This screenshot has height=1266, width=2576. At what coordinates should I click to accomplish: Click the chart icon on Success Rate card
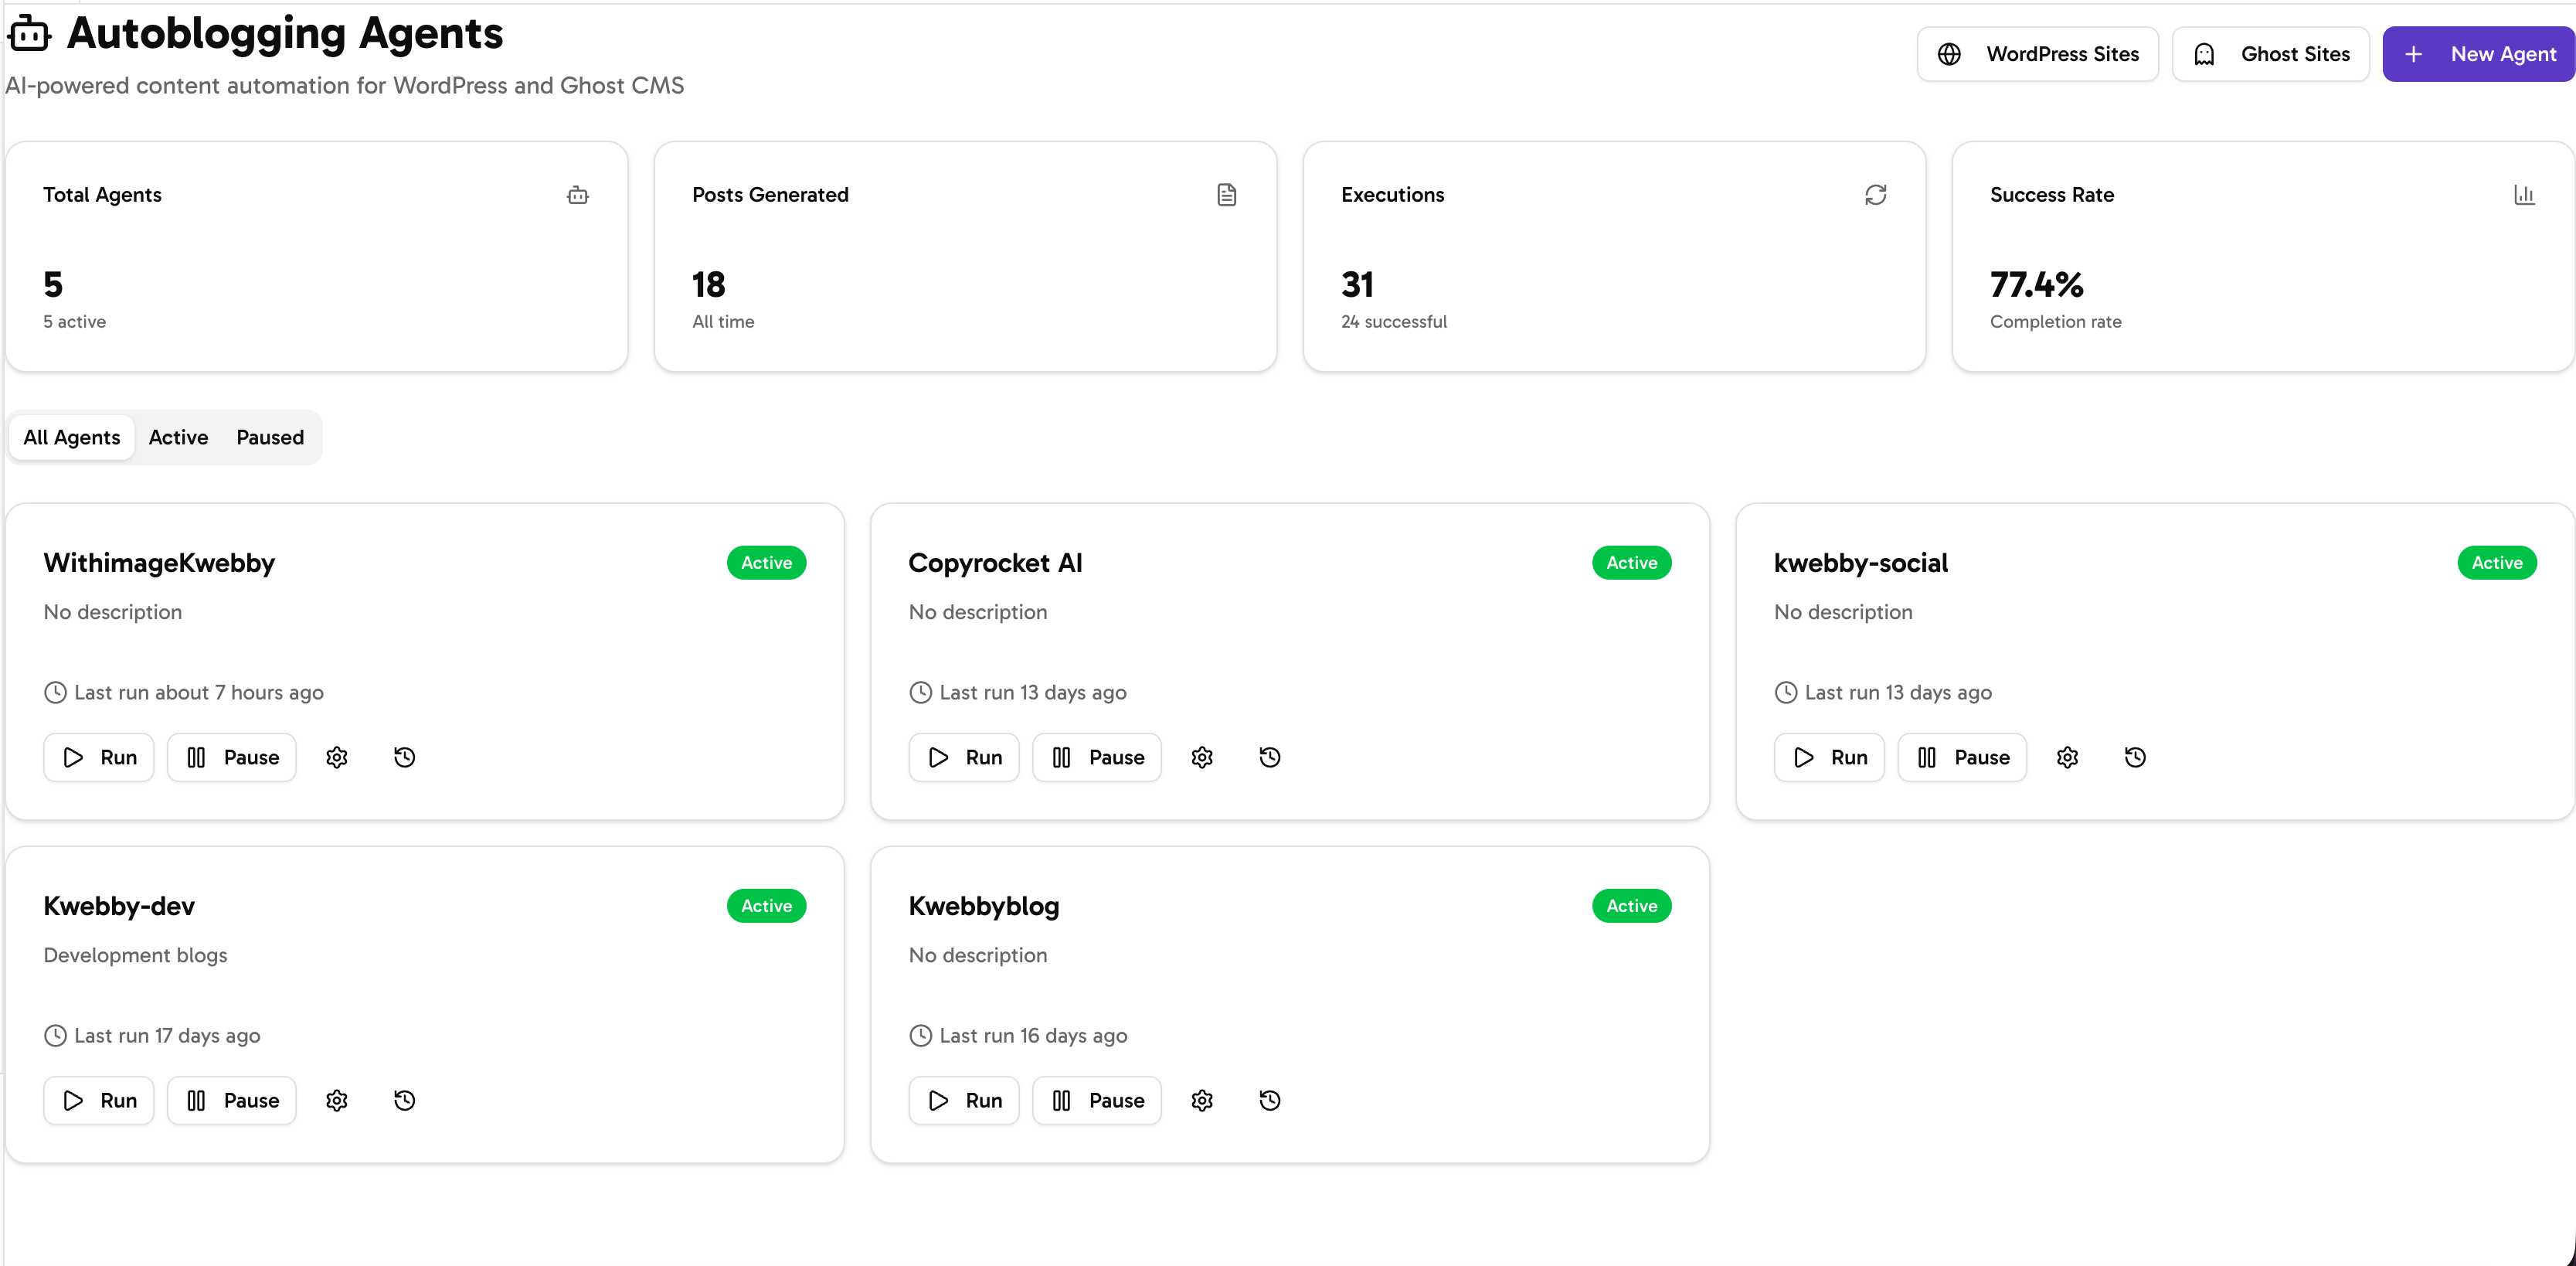pyautogui.click(x=2525, y=195)
